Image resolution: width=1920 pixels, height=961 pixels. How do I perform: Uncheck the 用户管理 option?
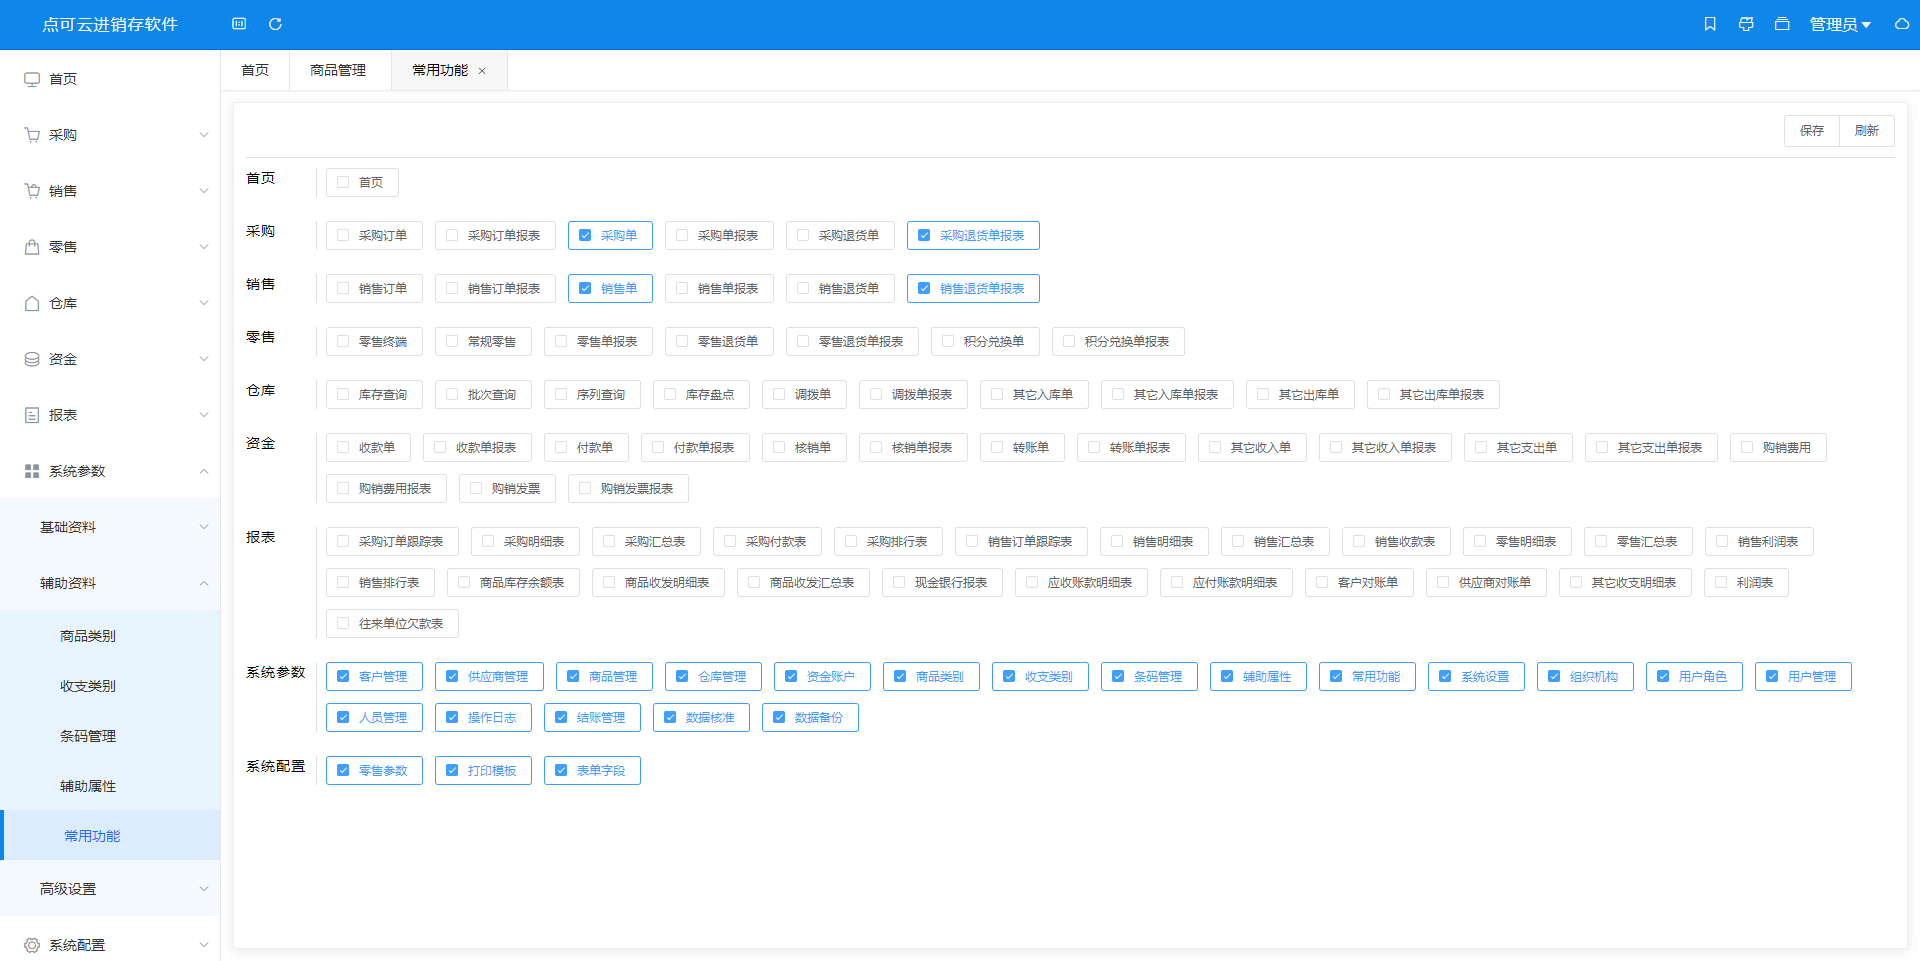point(1803,676)
